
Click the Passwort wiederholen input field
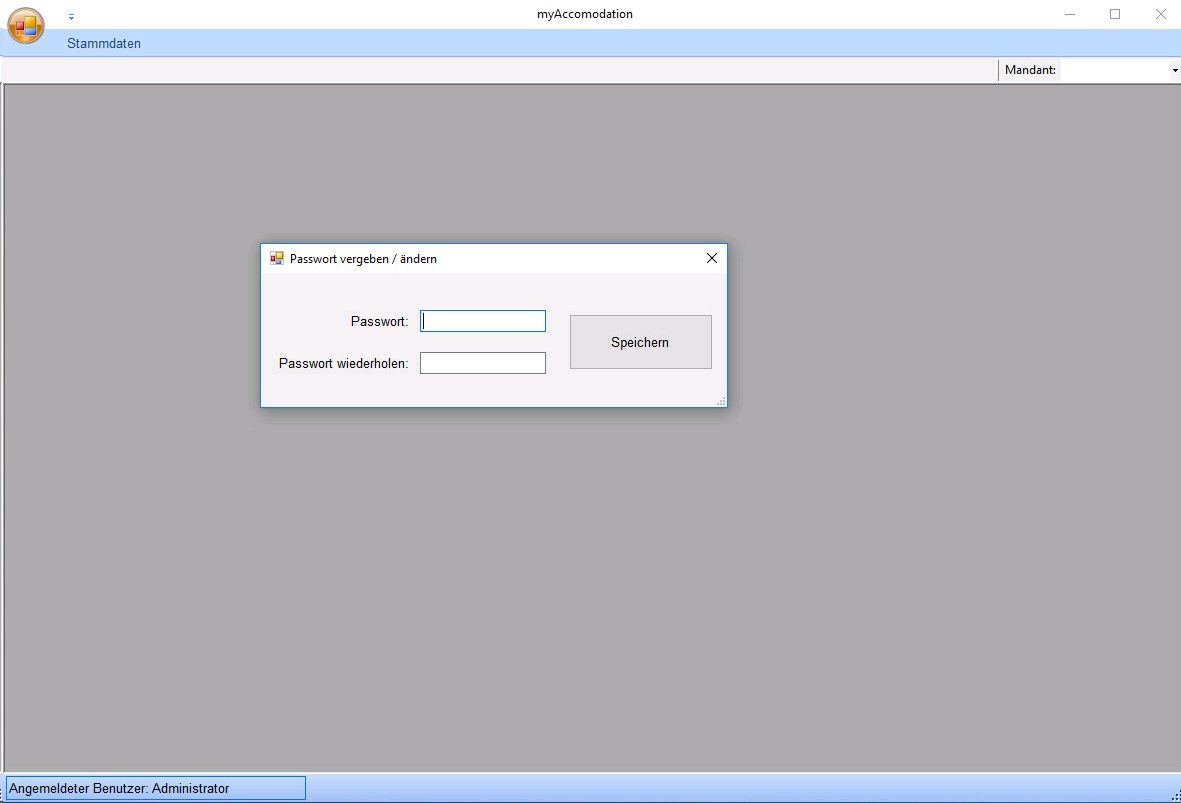(483, 363)
